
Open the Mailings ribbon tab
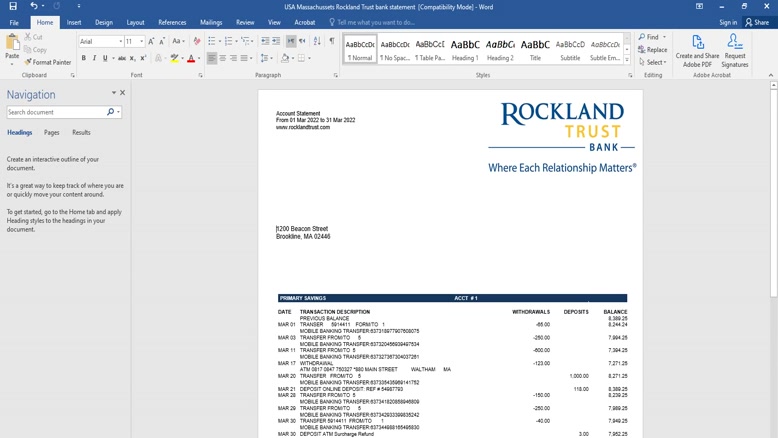211,22
